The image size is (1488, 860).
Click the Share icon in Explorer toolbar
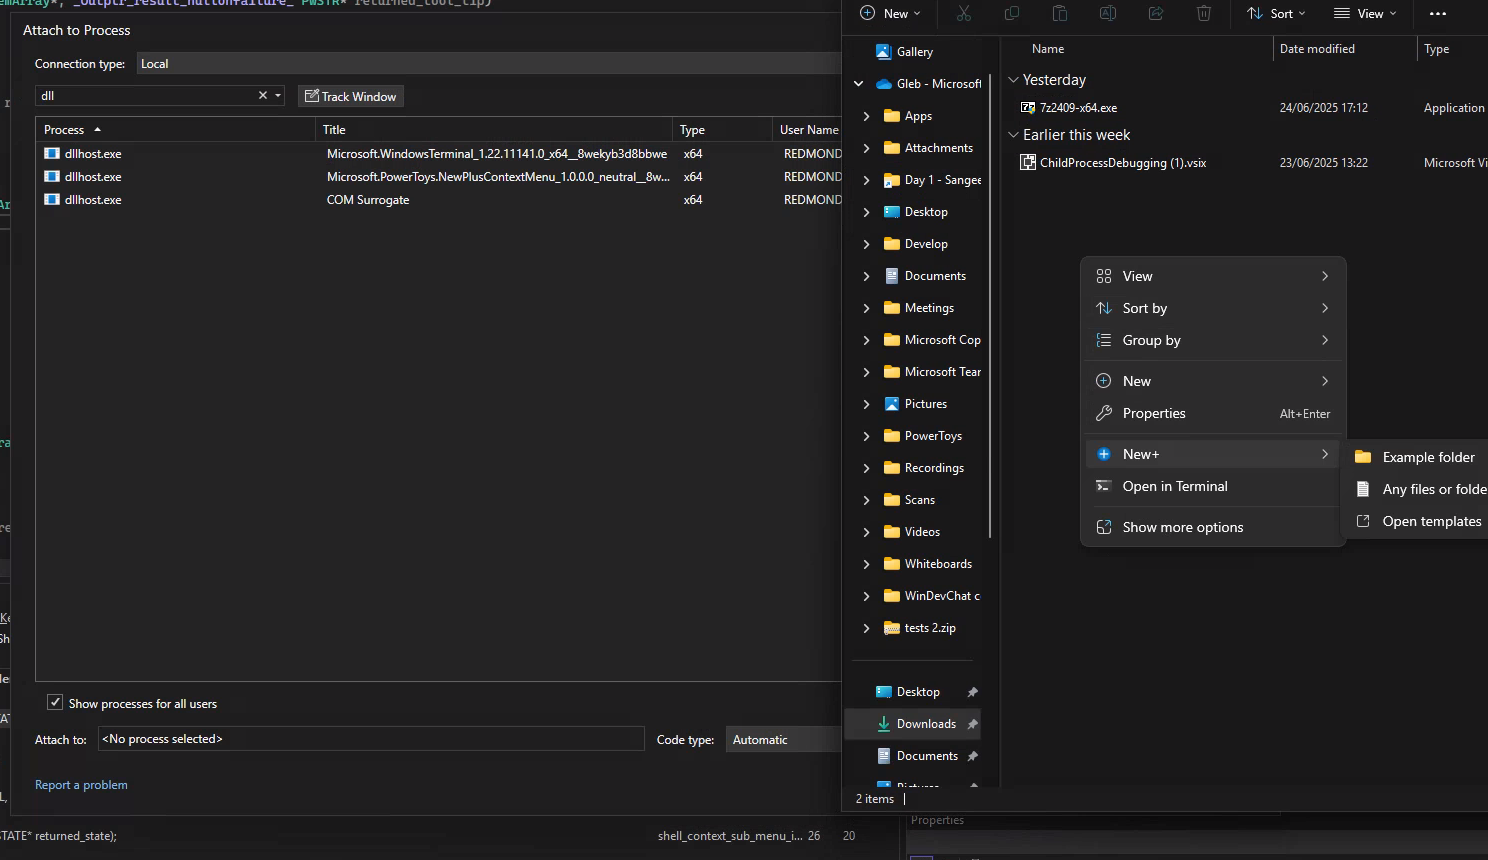(x=1156, y=13)
